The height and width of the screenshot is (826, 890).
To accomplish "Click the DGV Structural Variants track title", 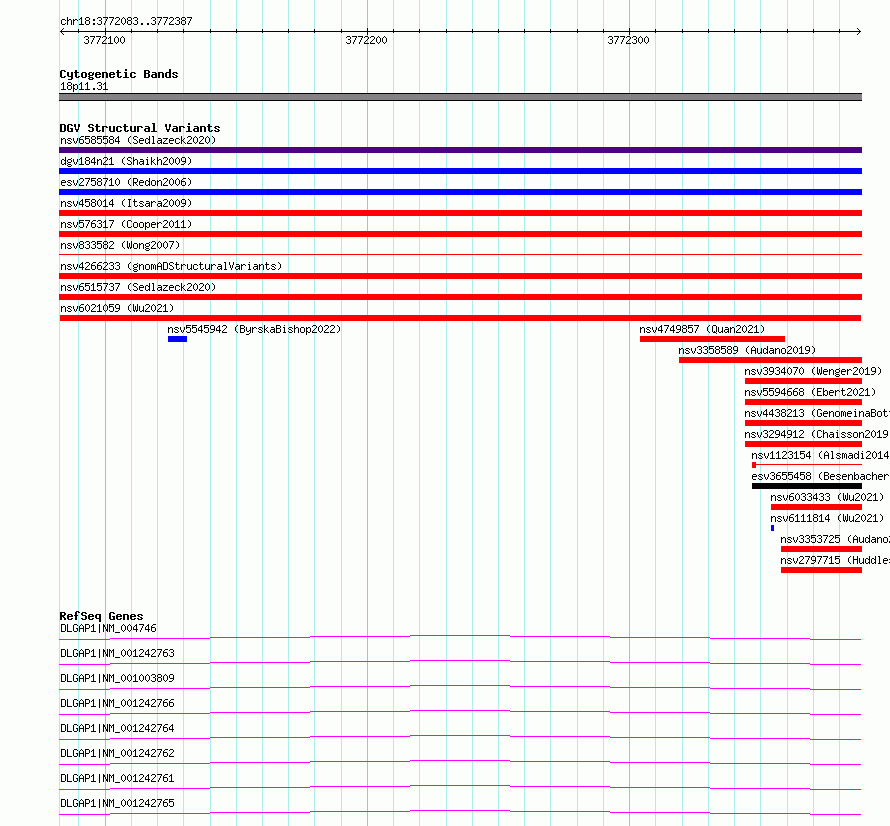I will pyautogui.click(x=140, y=128).
